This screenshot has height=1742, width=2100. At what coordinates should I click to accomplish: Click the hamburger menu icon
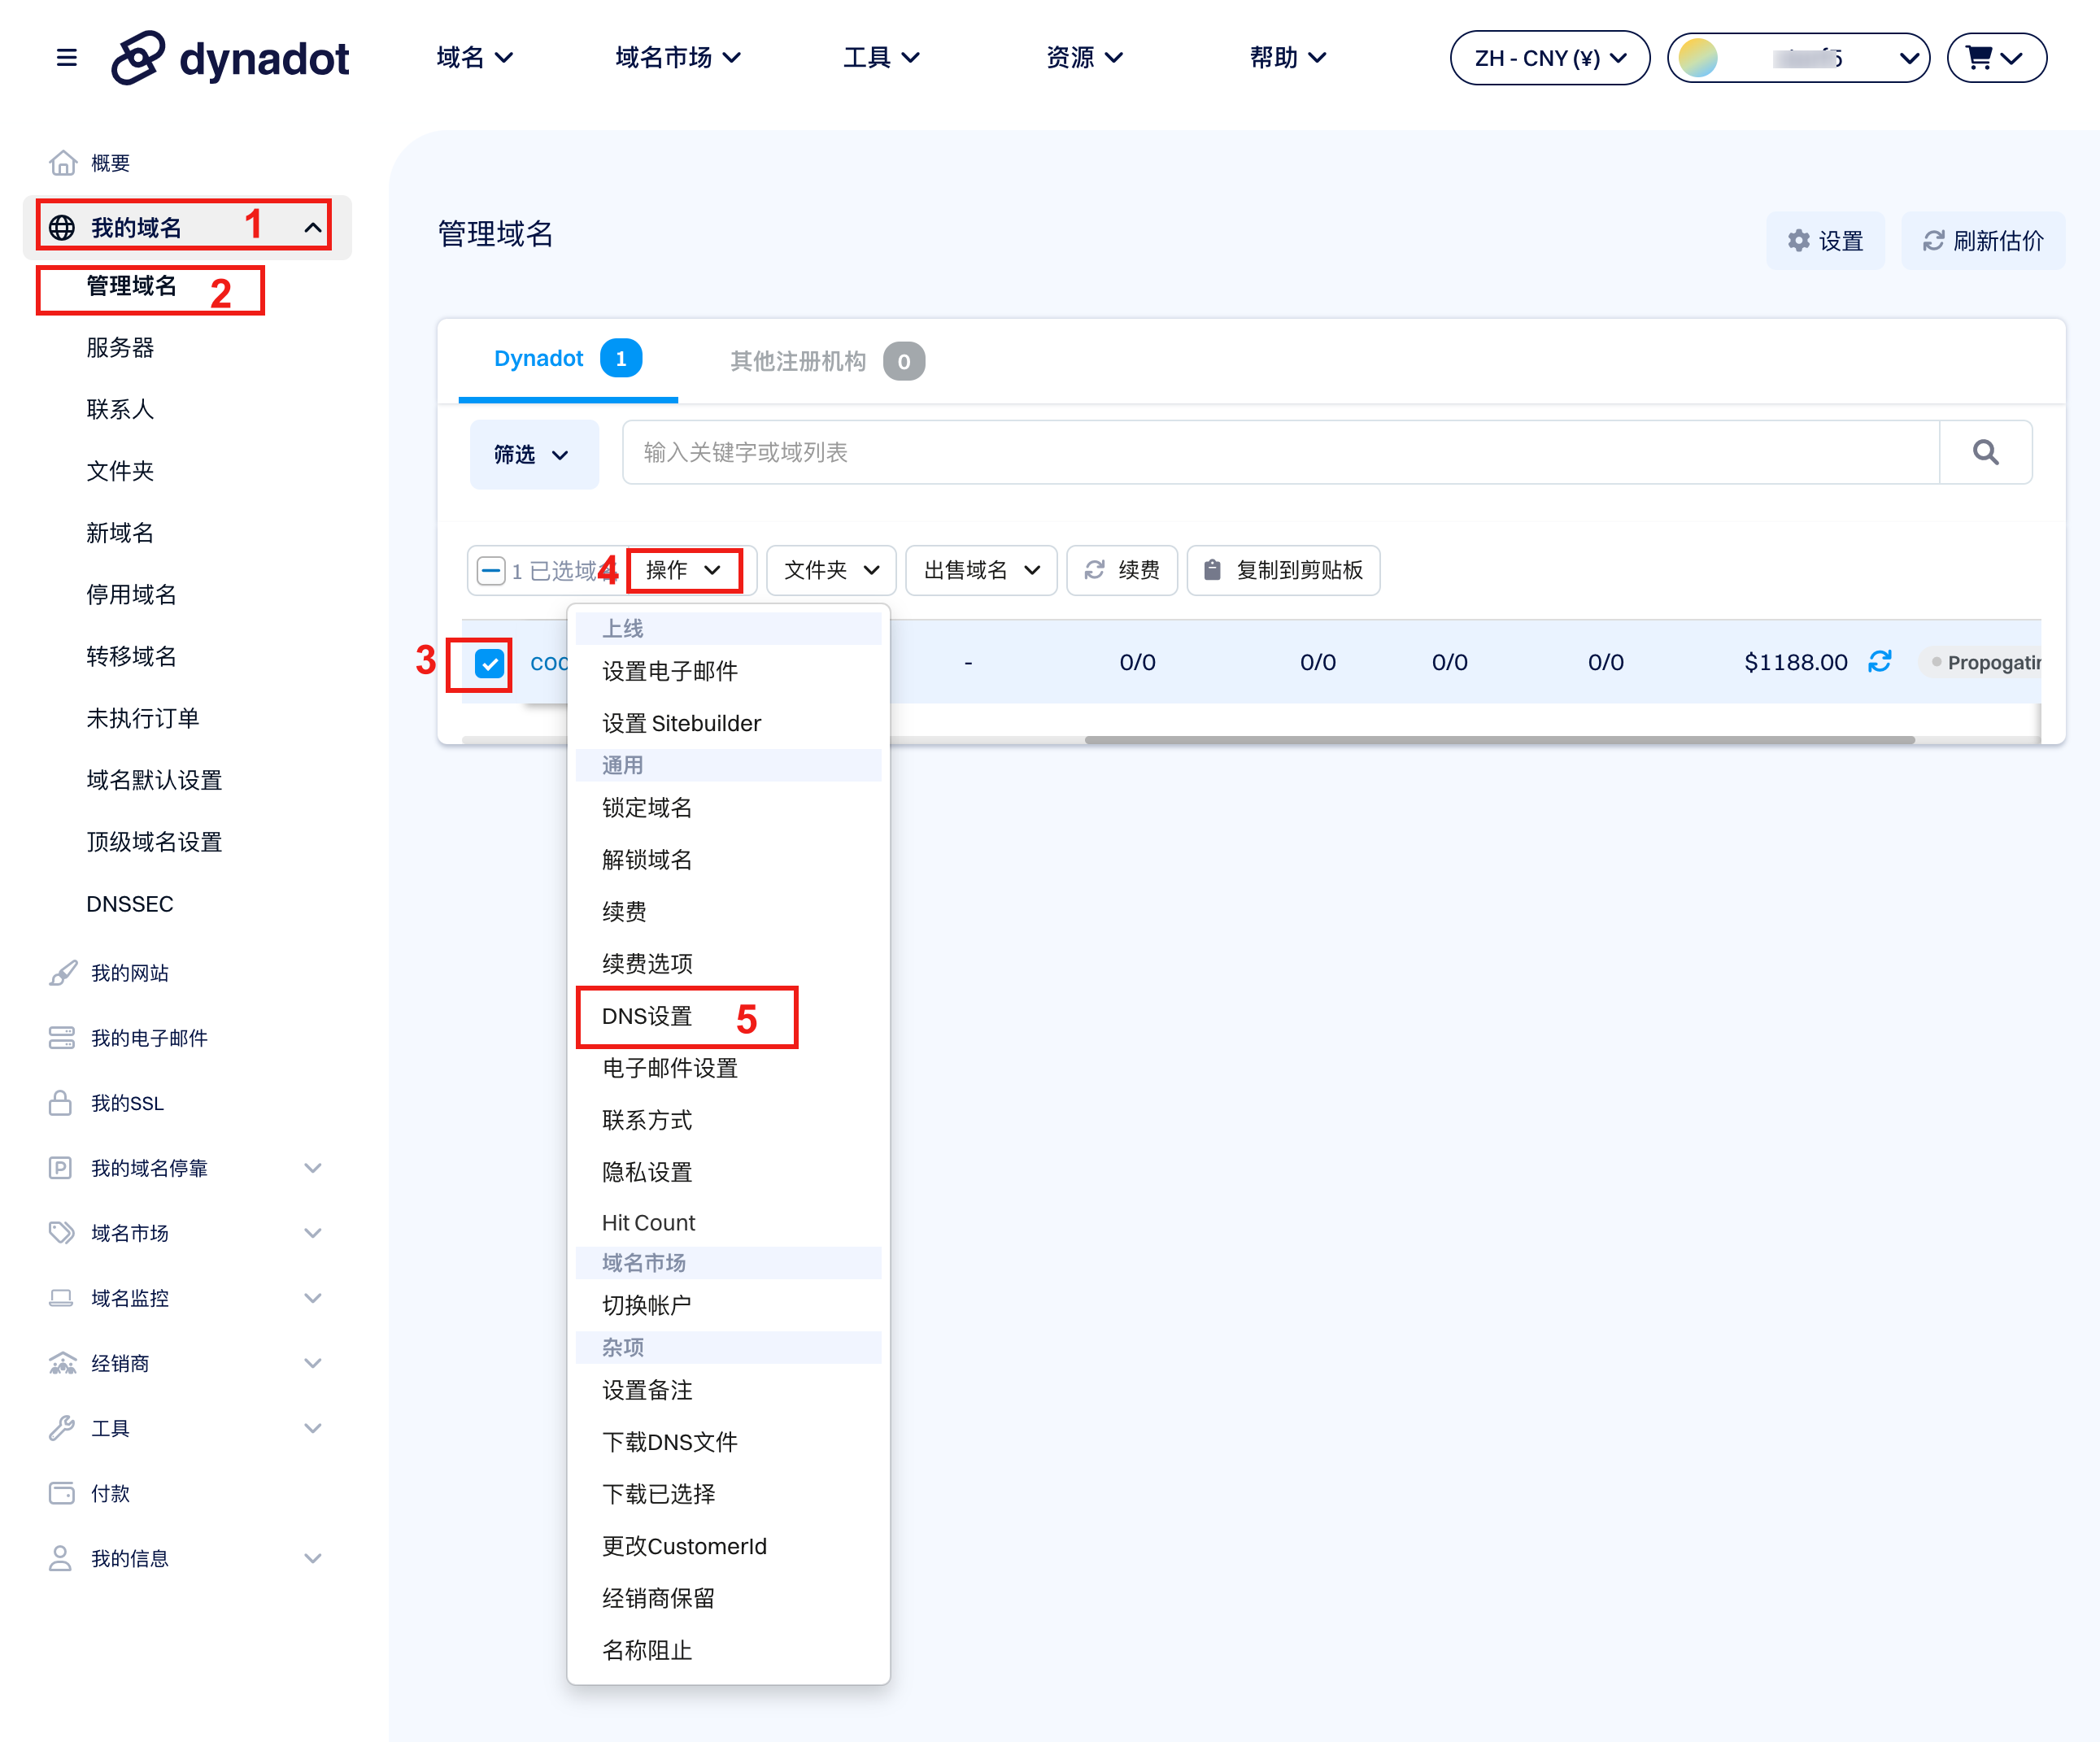(66, 58)
